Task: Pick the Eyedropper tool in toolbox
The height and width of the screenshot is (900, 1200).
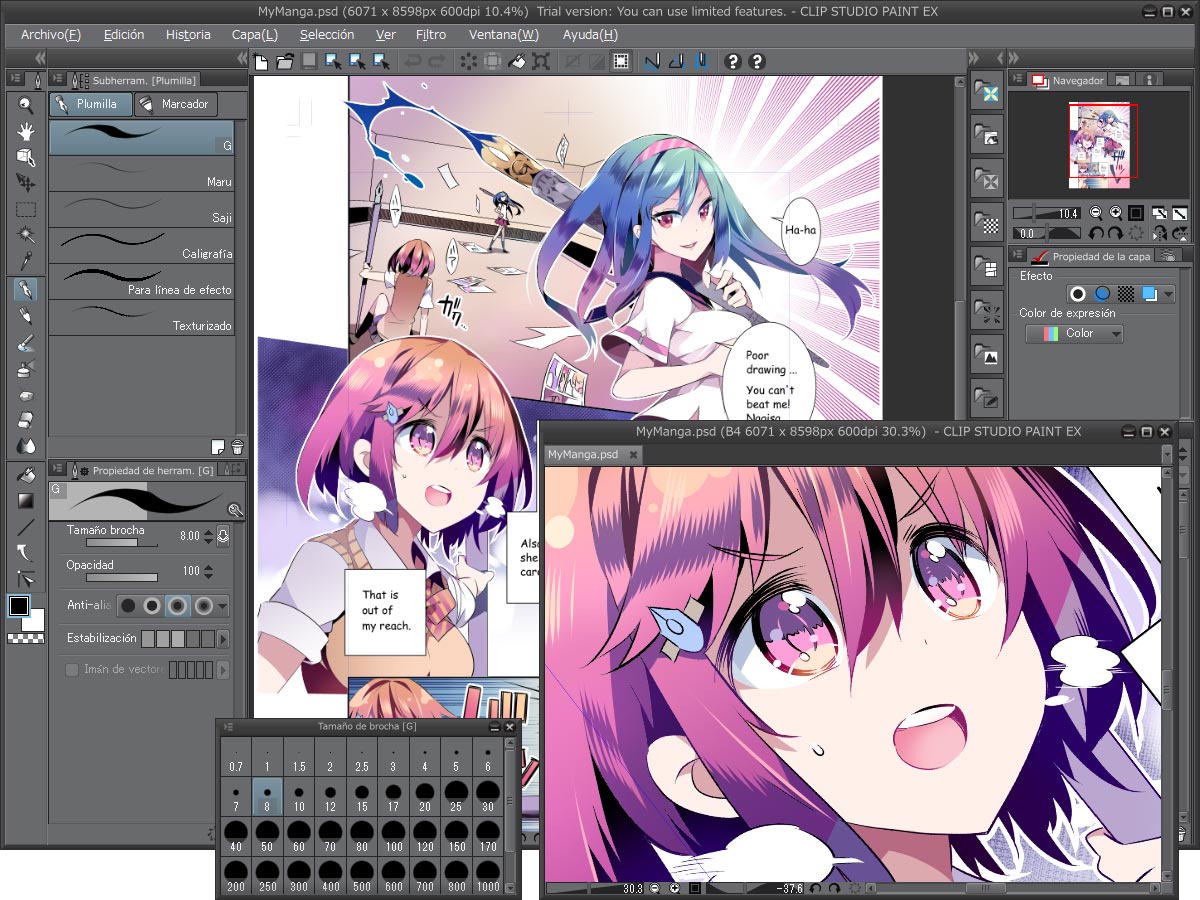Action: click(26, 262)
